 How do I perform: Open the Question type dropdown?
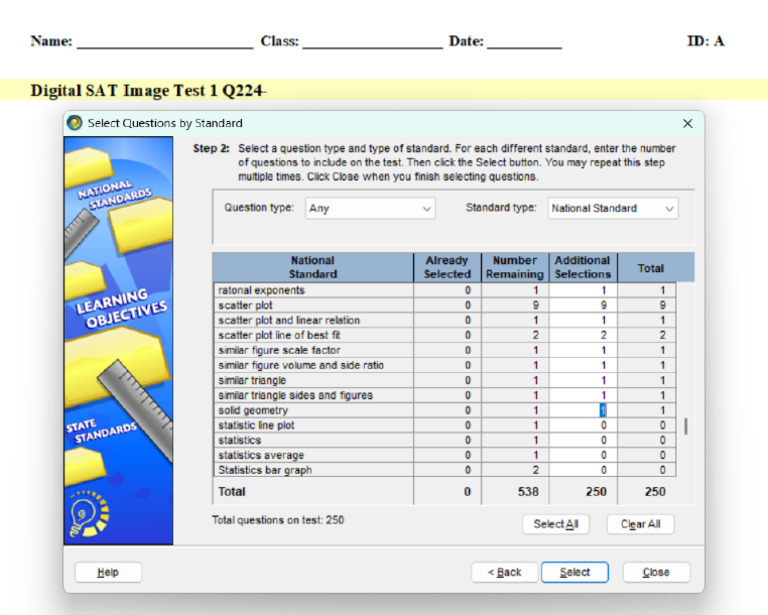pos(370,209)
